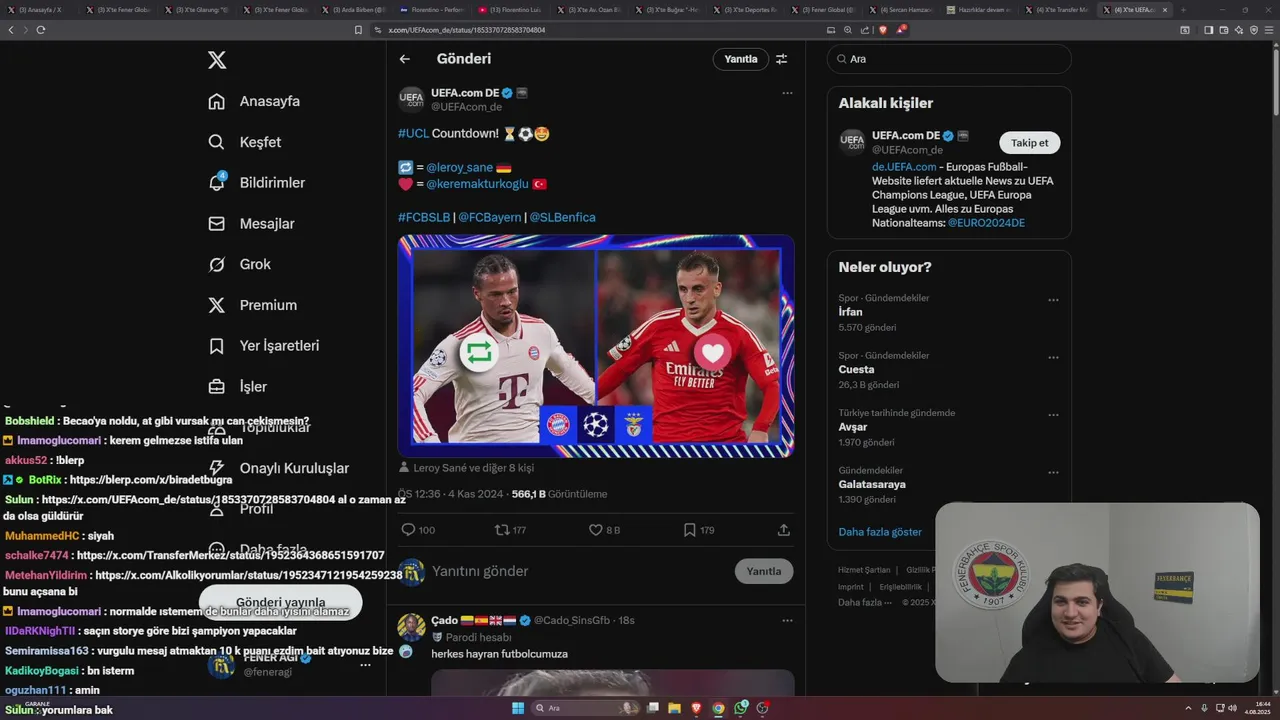Click UEFA.com DE avatar on the post
Screen dimensions: 1280x720
411,99
